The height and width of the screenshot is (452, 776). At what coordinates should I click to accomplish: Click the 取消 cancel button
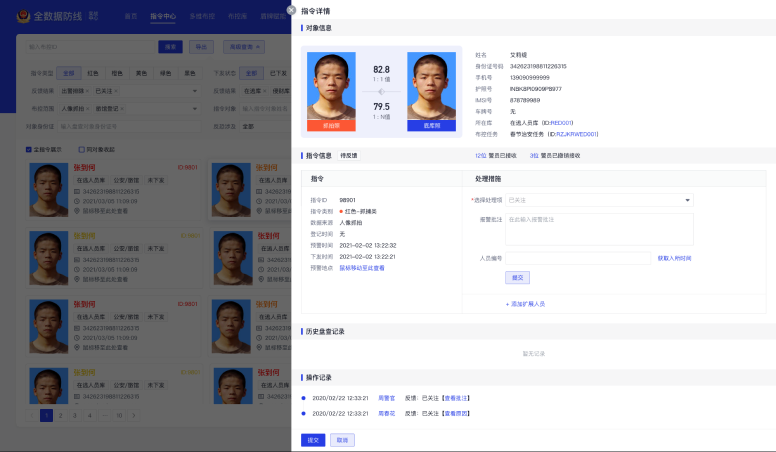pos(342,440)
